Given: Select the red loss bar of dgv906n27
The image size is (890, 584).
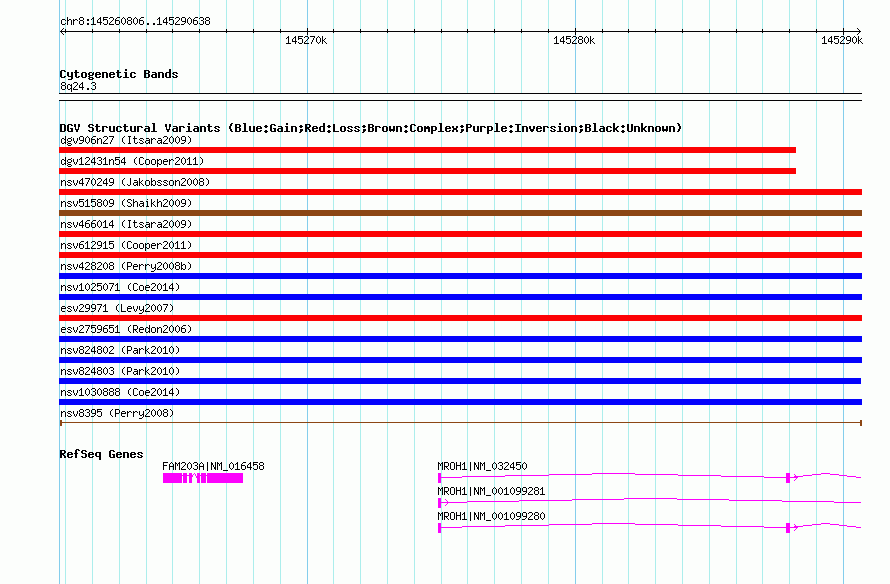Looking at the screenshot, I should (x=427, y=150).
